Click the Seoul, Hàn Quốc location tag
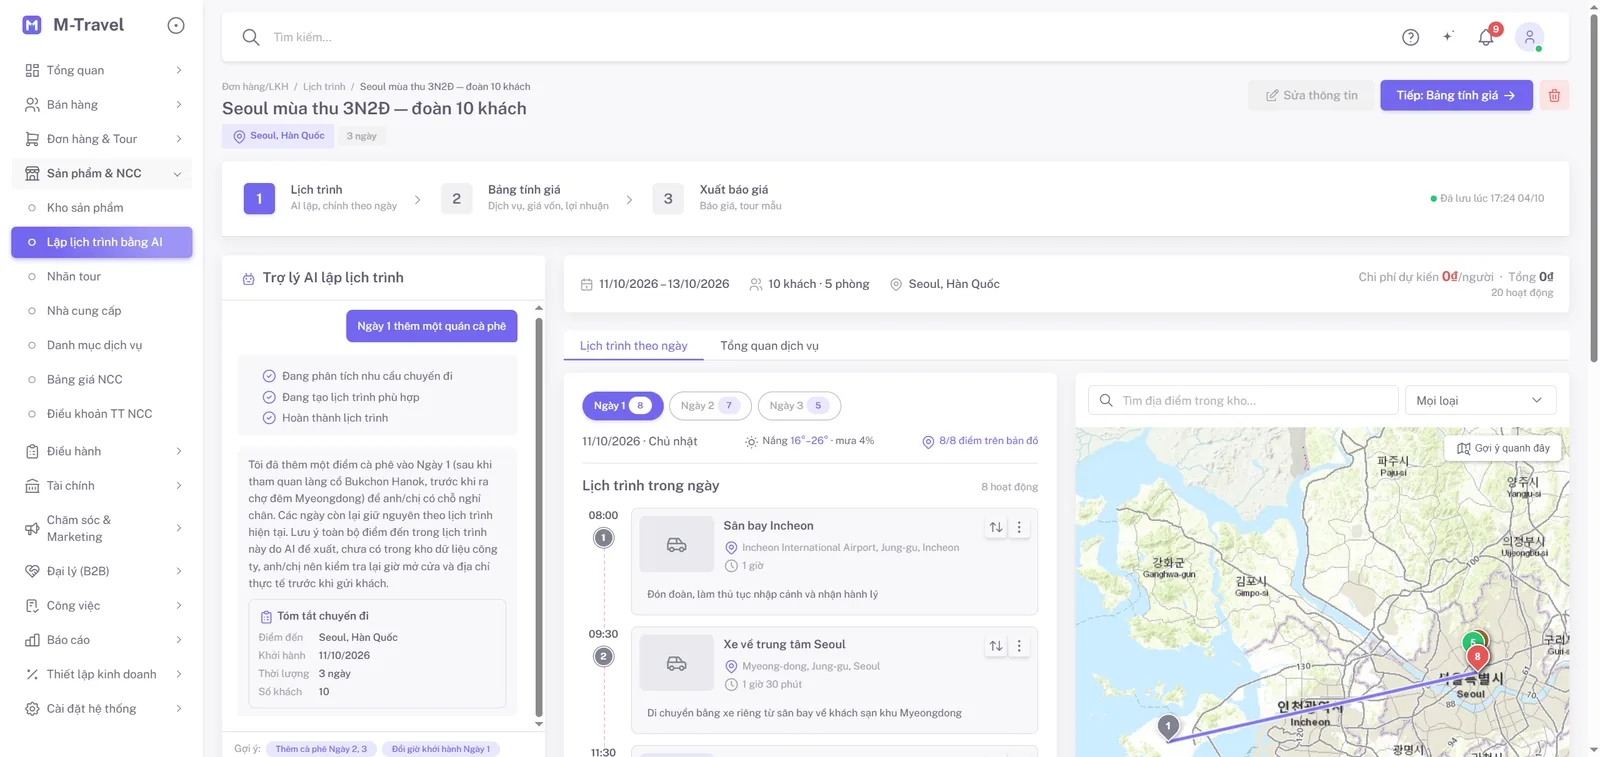The width and height of the screenshot is (1600, 757). pyautogui.click(x=278, y=136)
